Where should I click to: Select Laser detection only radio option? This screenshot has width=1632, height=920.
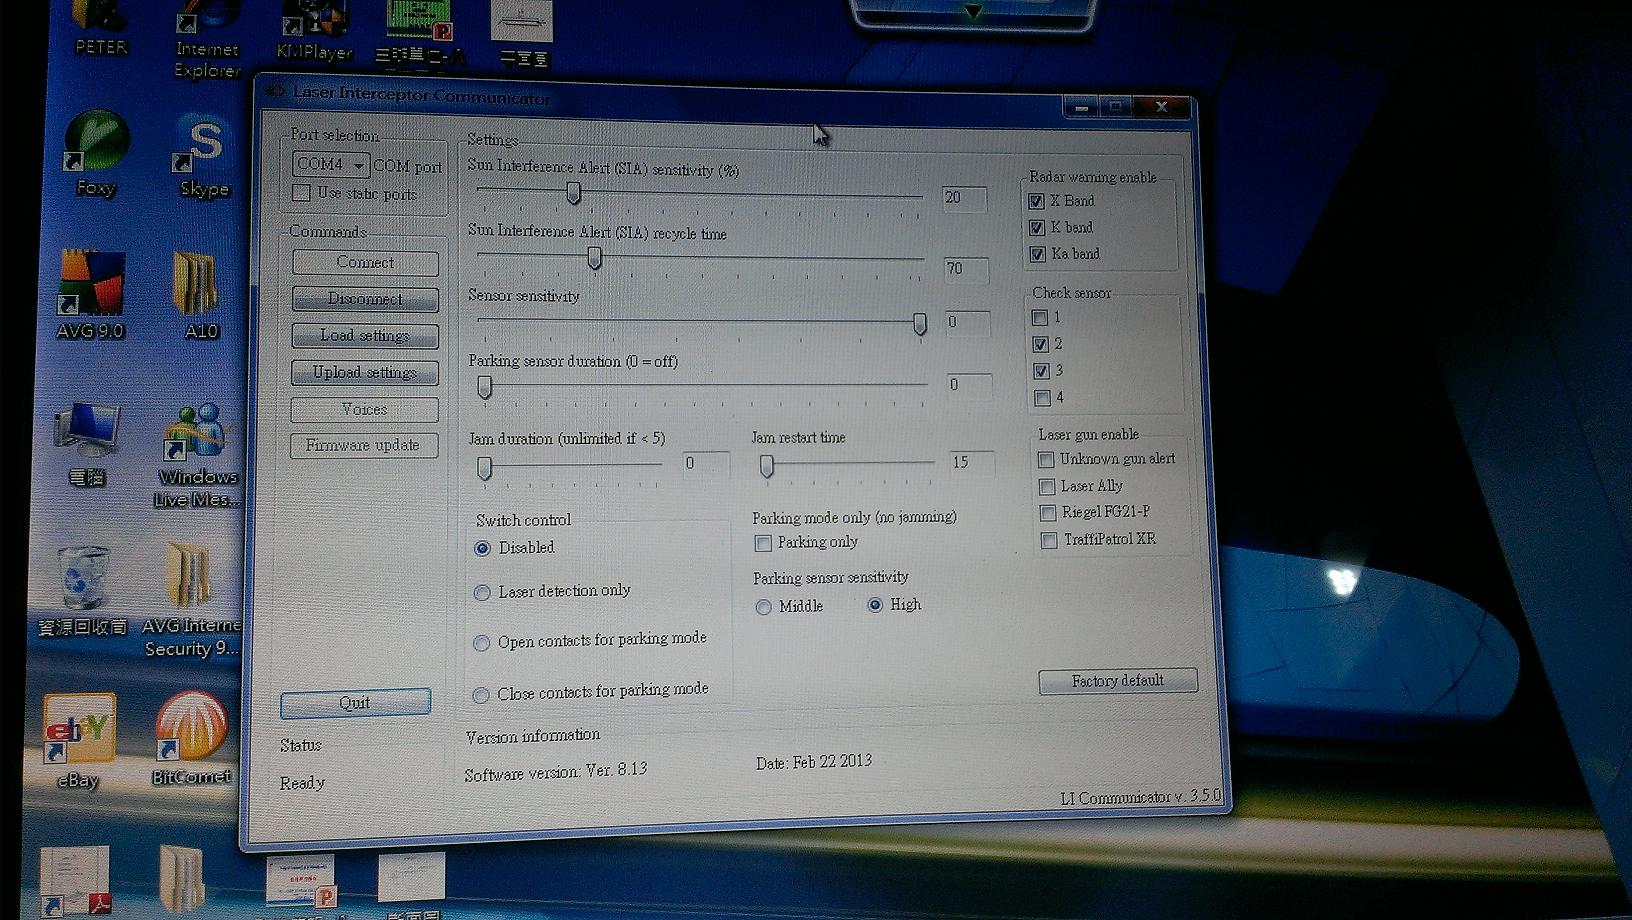pyautogui.click(x=482, y=593)
